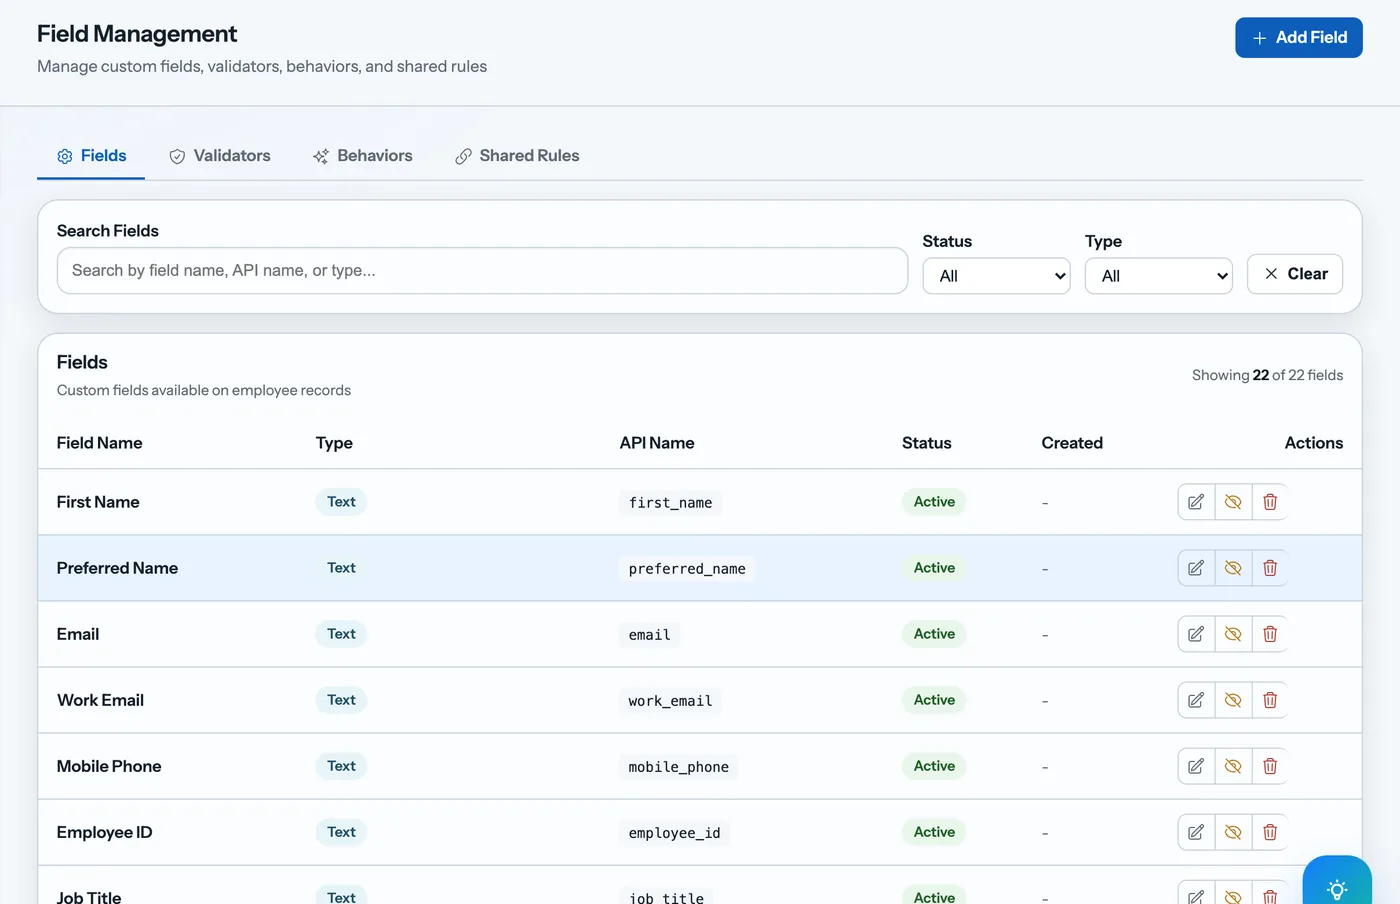Edit the Employee ID field
This screenshot has height=904, width=1400.
1196,832
